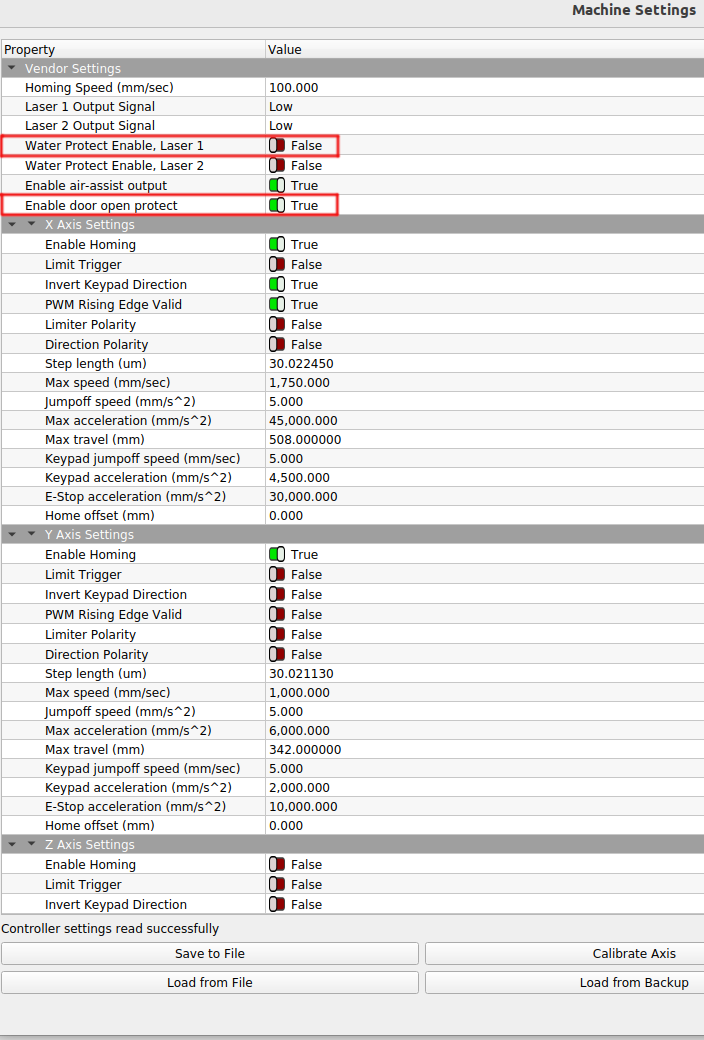Toggle Y axis Limiter Polarity switch
704x1040 pixels.
(277, 635)
